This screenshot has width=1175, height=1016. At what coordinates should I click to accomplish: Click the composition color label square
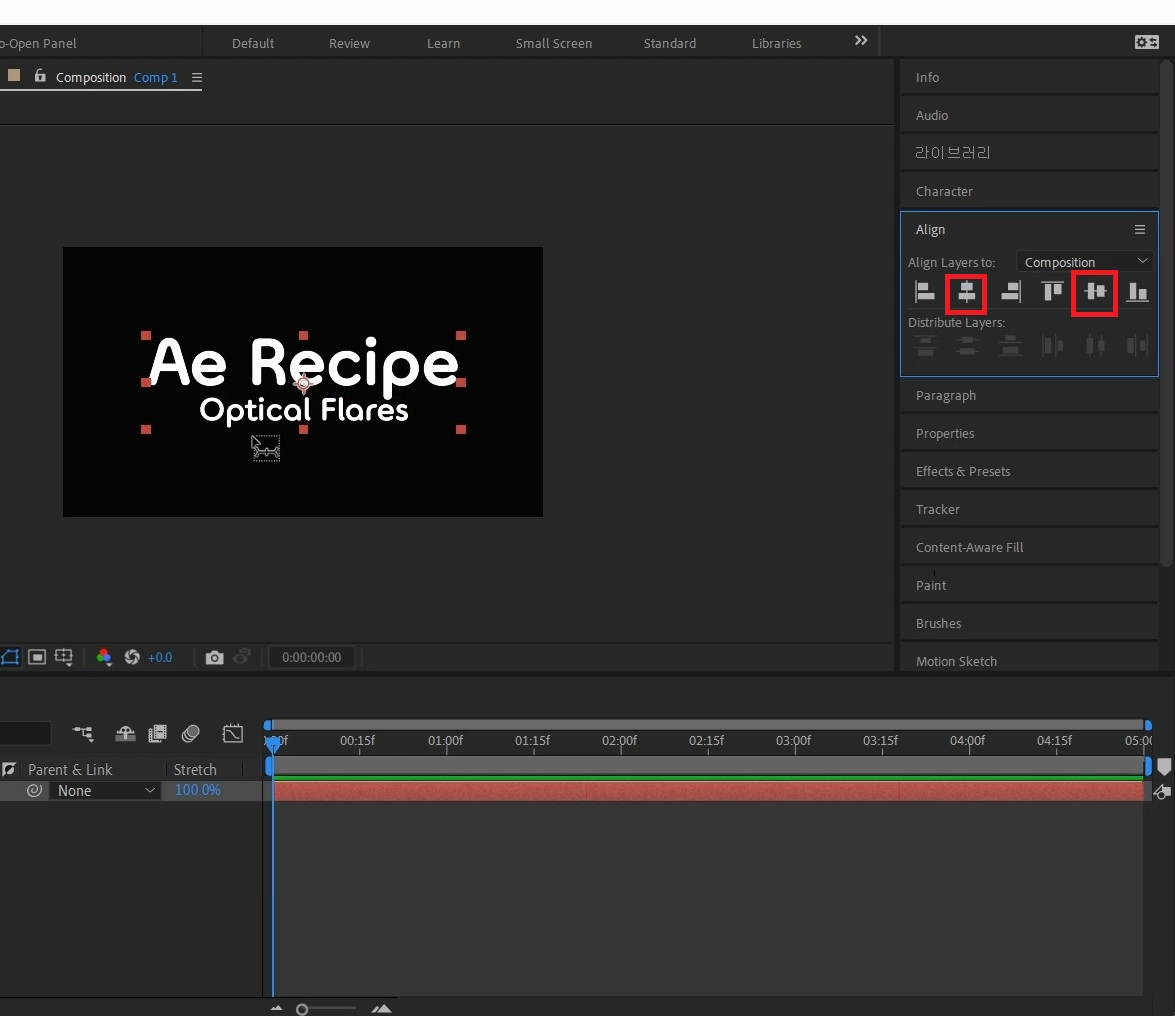pyautogui.click(x=13, y=75)
